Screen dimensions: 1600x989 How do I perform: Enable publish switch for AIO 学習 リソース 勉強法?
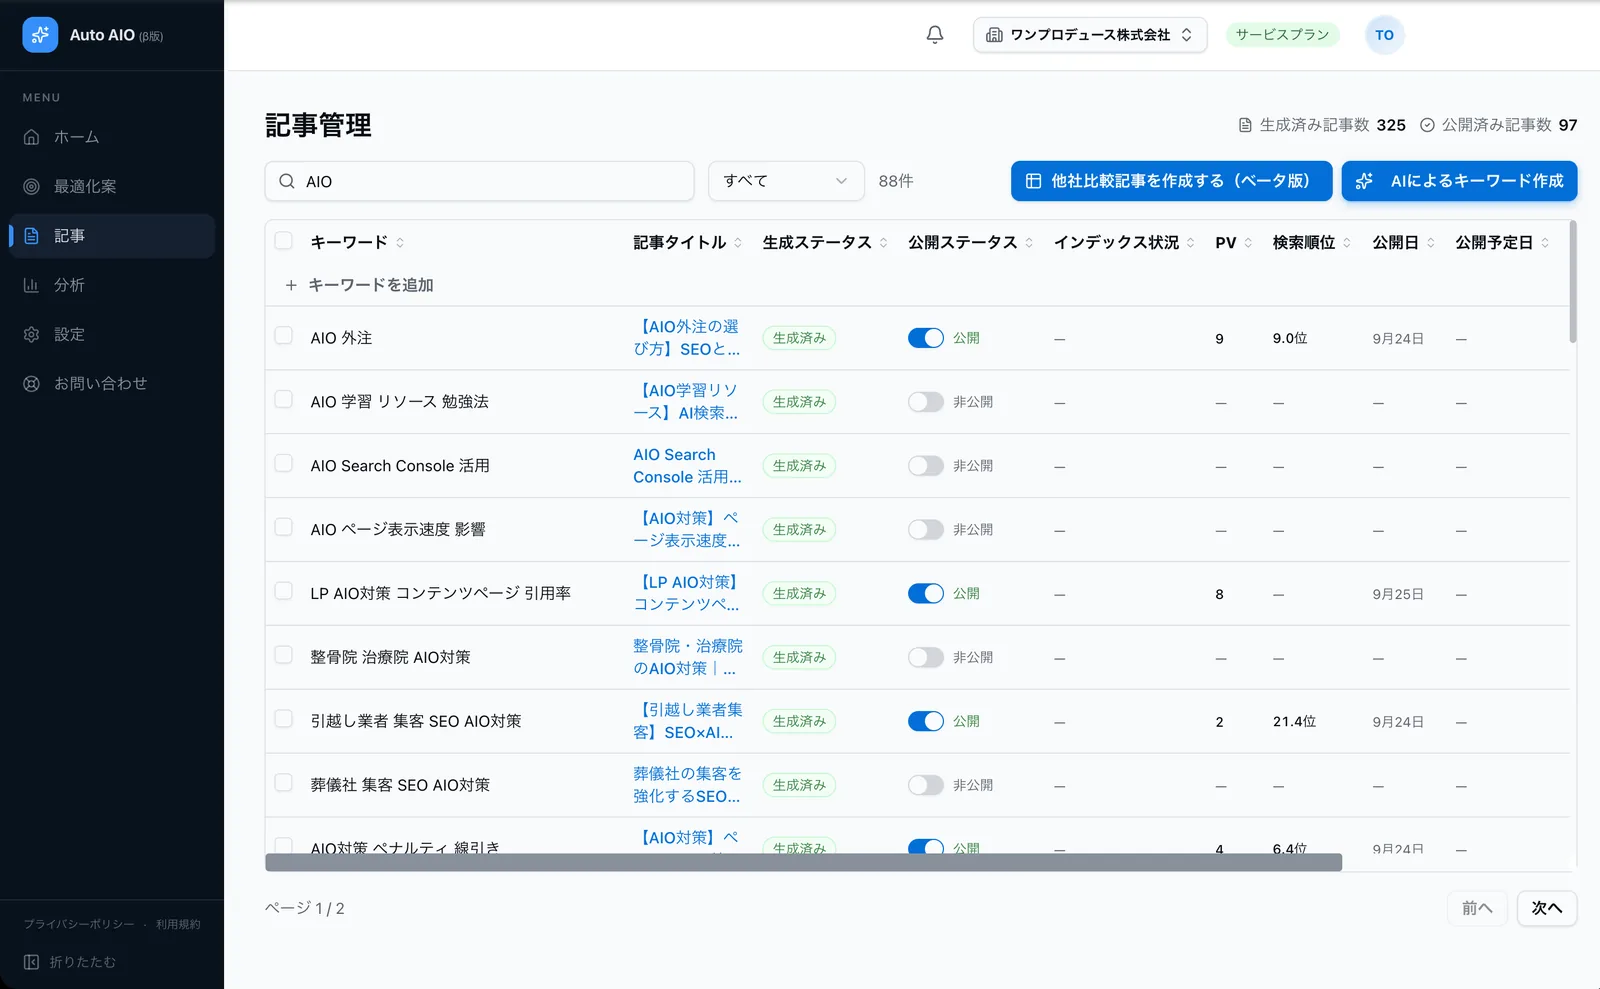(x=926, y=402)
